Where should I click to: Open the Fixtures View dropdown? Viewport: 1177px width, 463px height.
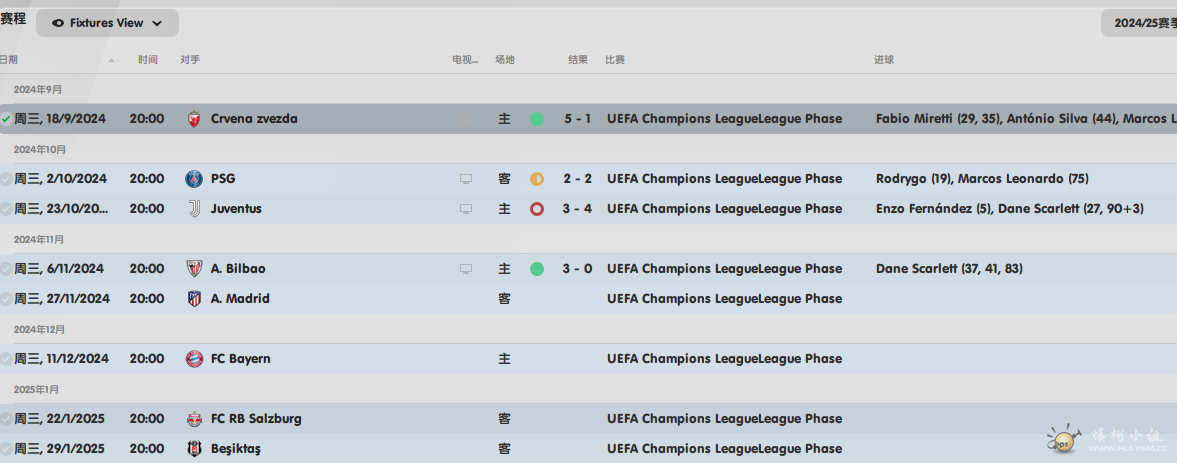point(107,23)
